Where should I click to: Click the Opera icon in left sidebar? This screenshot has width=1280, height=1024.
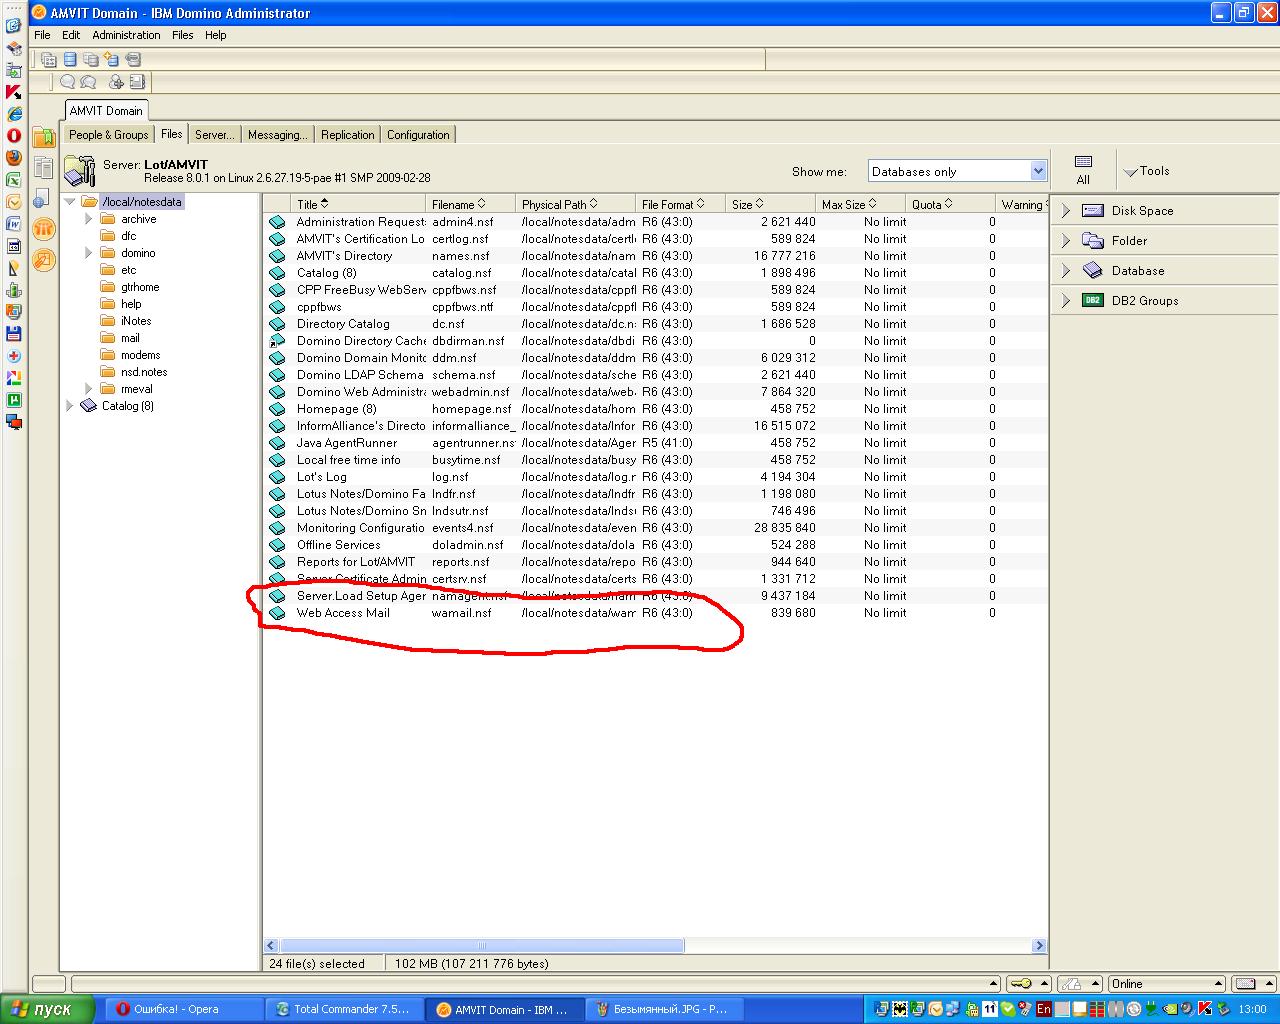[x=14, y=135]
